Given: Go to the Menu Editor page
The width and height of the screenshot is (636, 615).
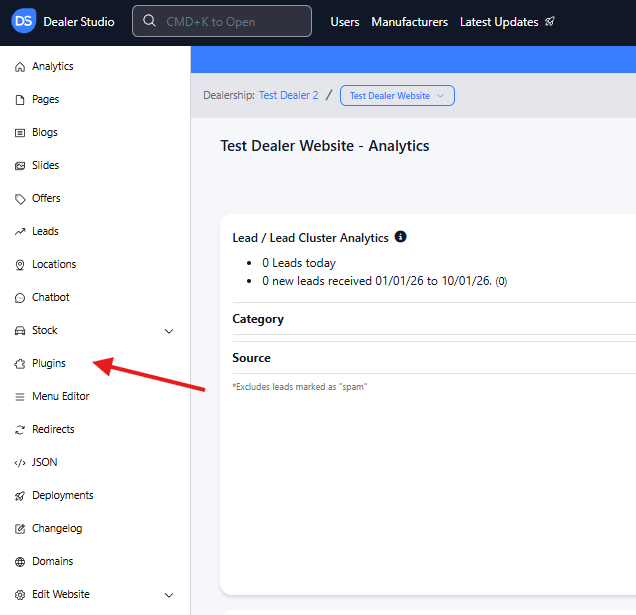Looking at the screenshot, I should click(60, 397).
